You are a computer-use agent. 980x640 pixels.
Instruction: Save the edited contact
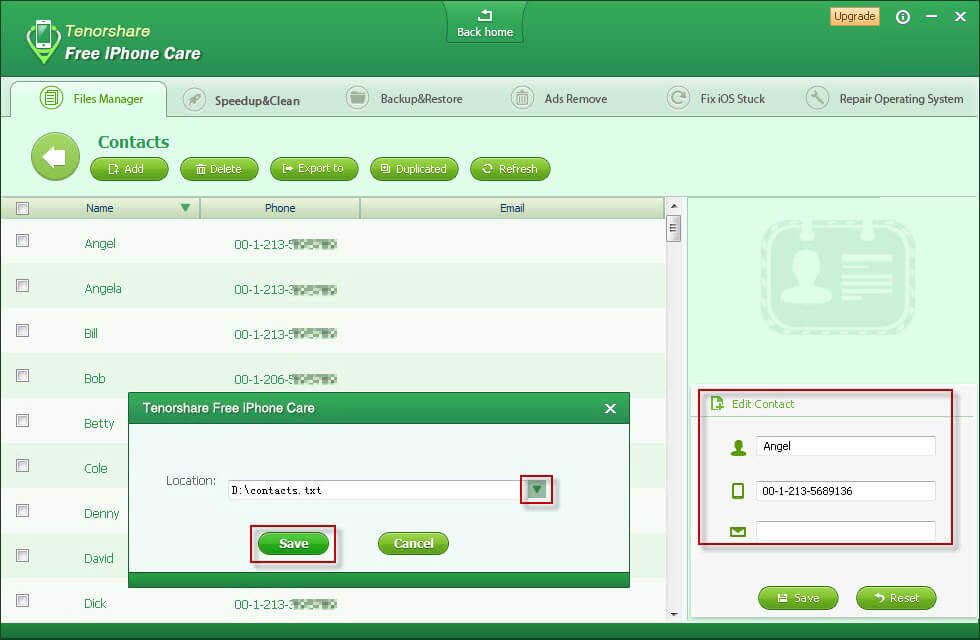click(x=798, y=598)
